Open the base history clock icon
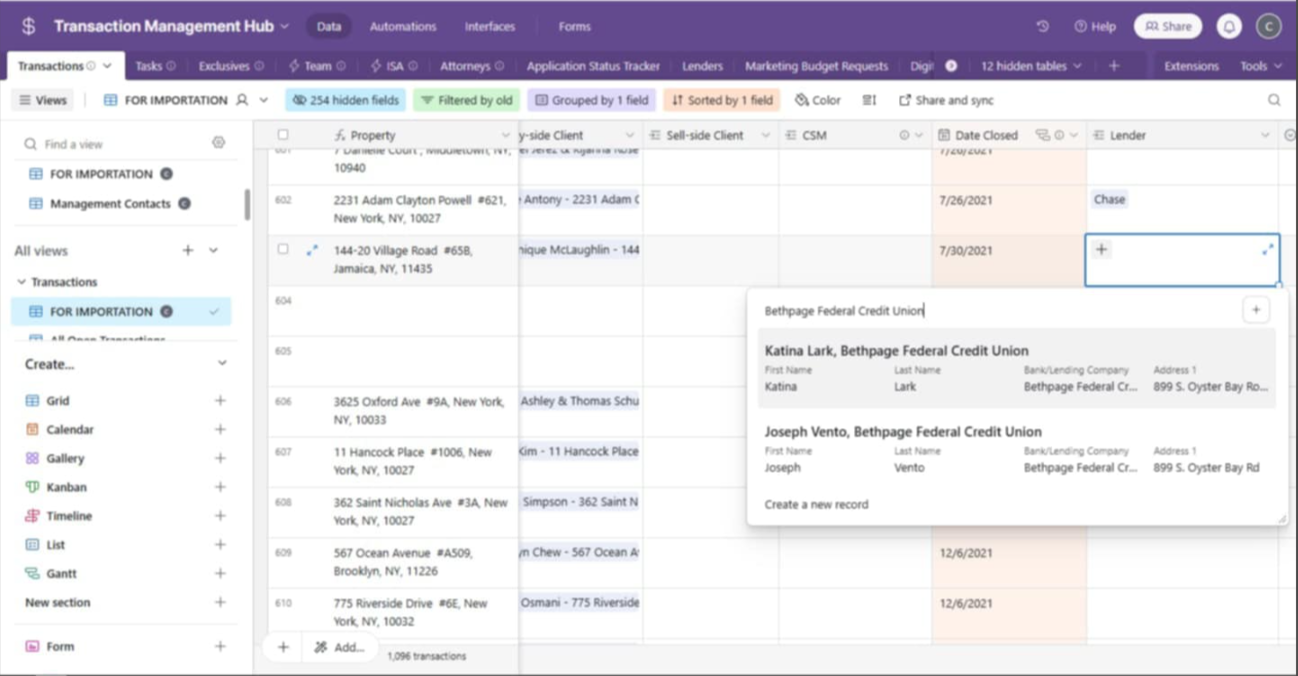This screenshot has width=1298, height=676. coord(1042,27)
